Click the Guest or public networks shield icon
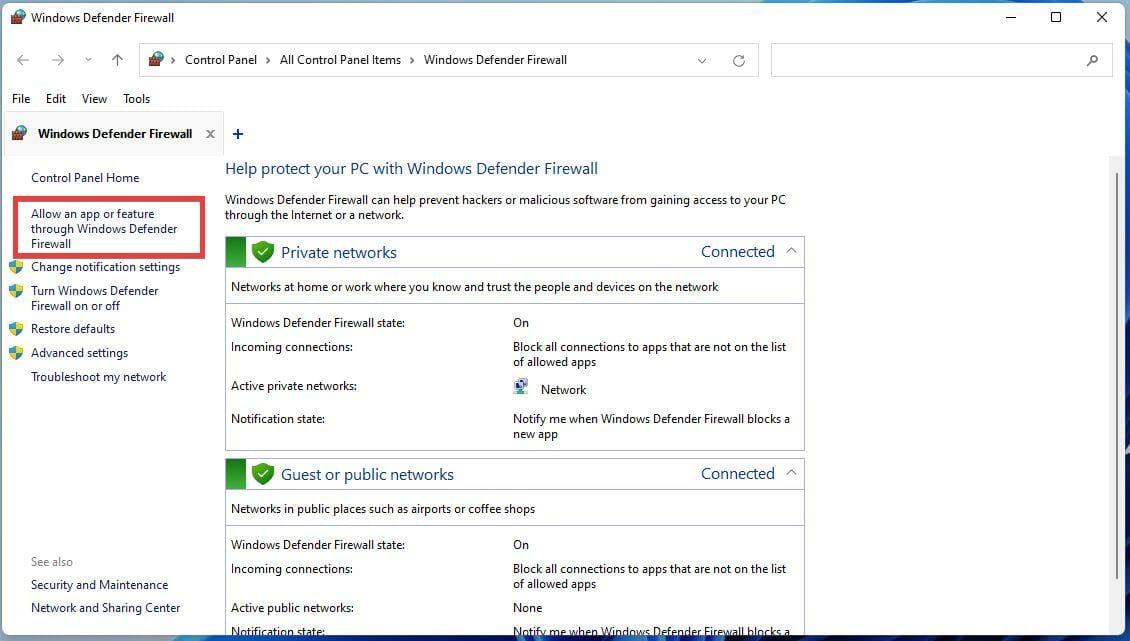The image size is (1130, 641). click(x=263, y=474)
